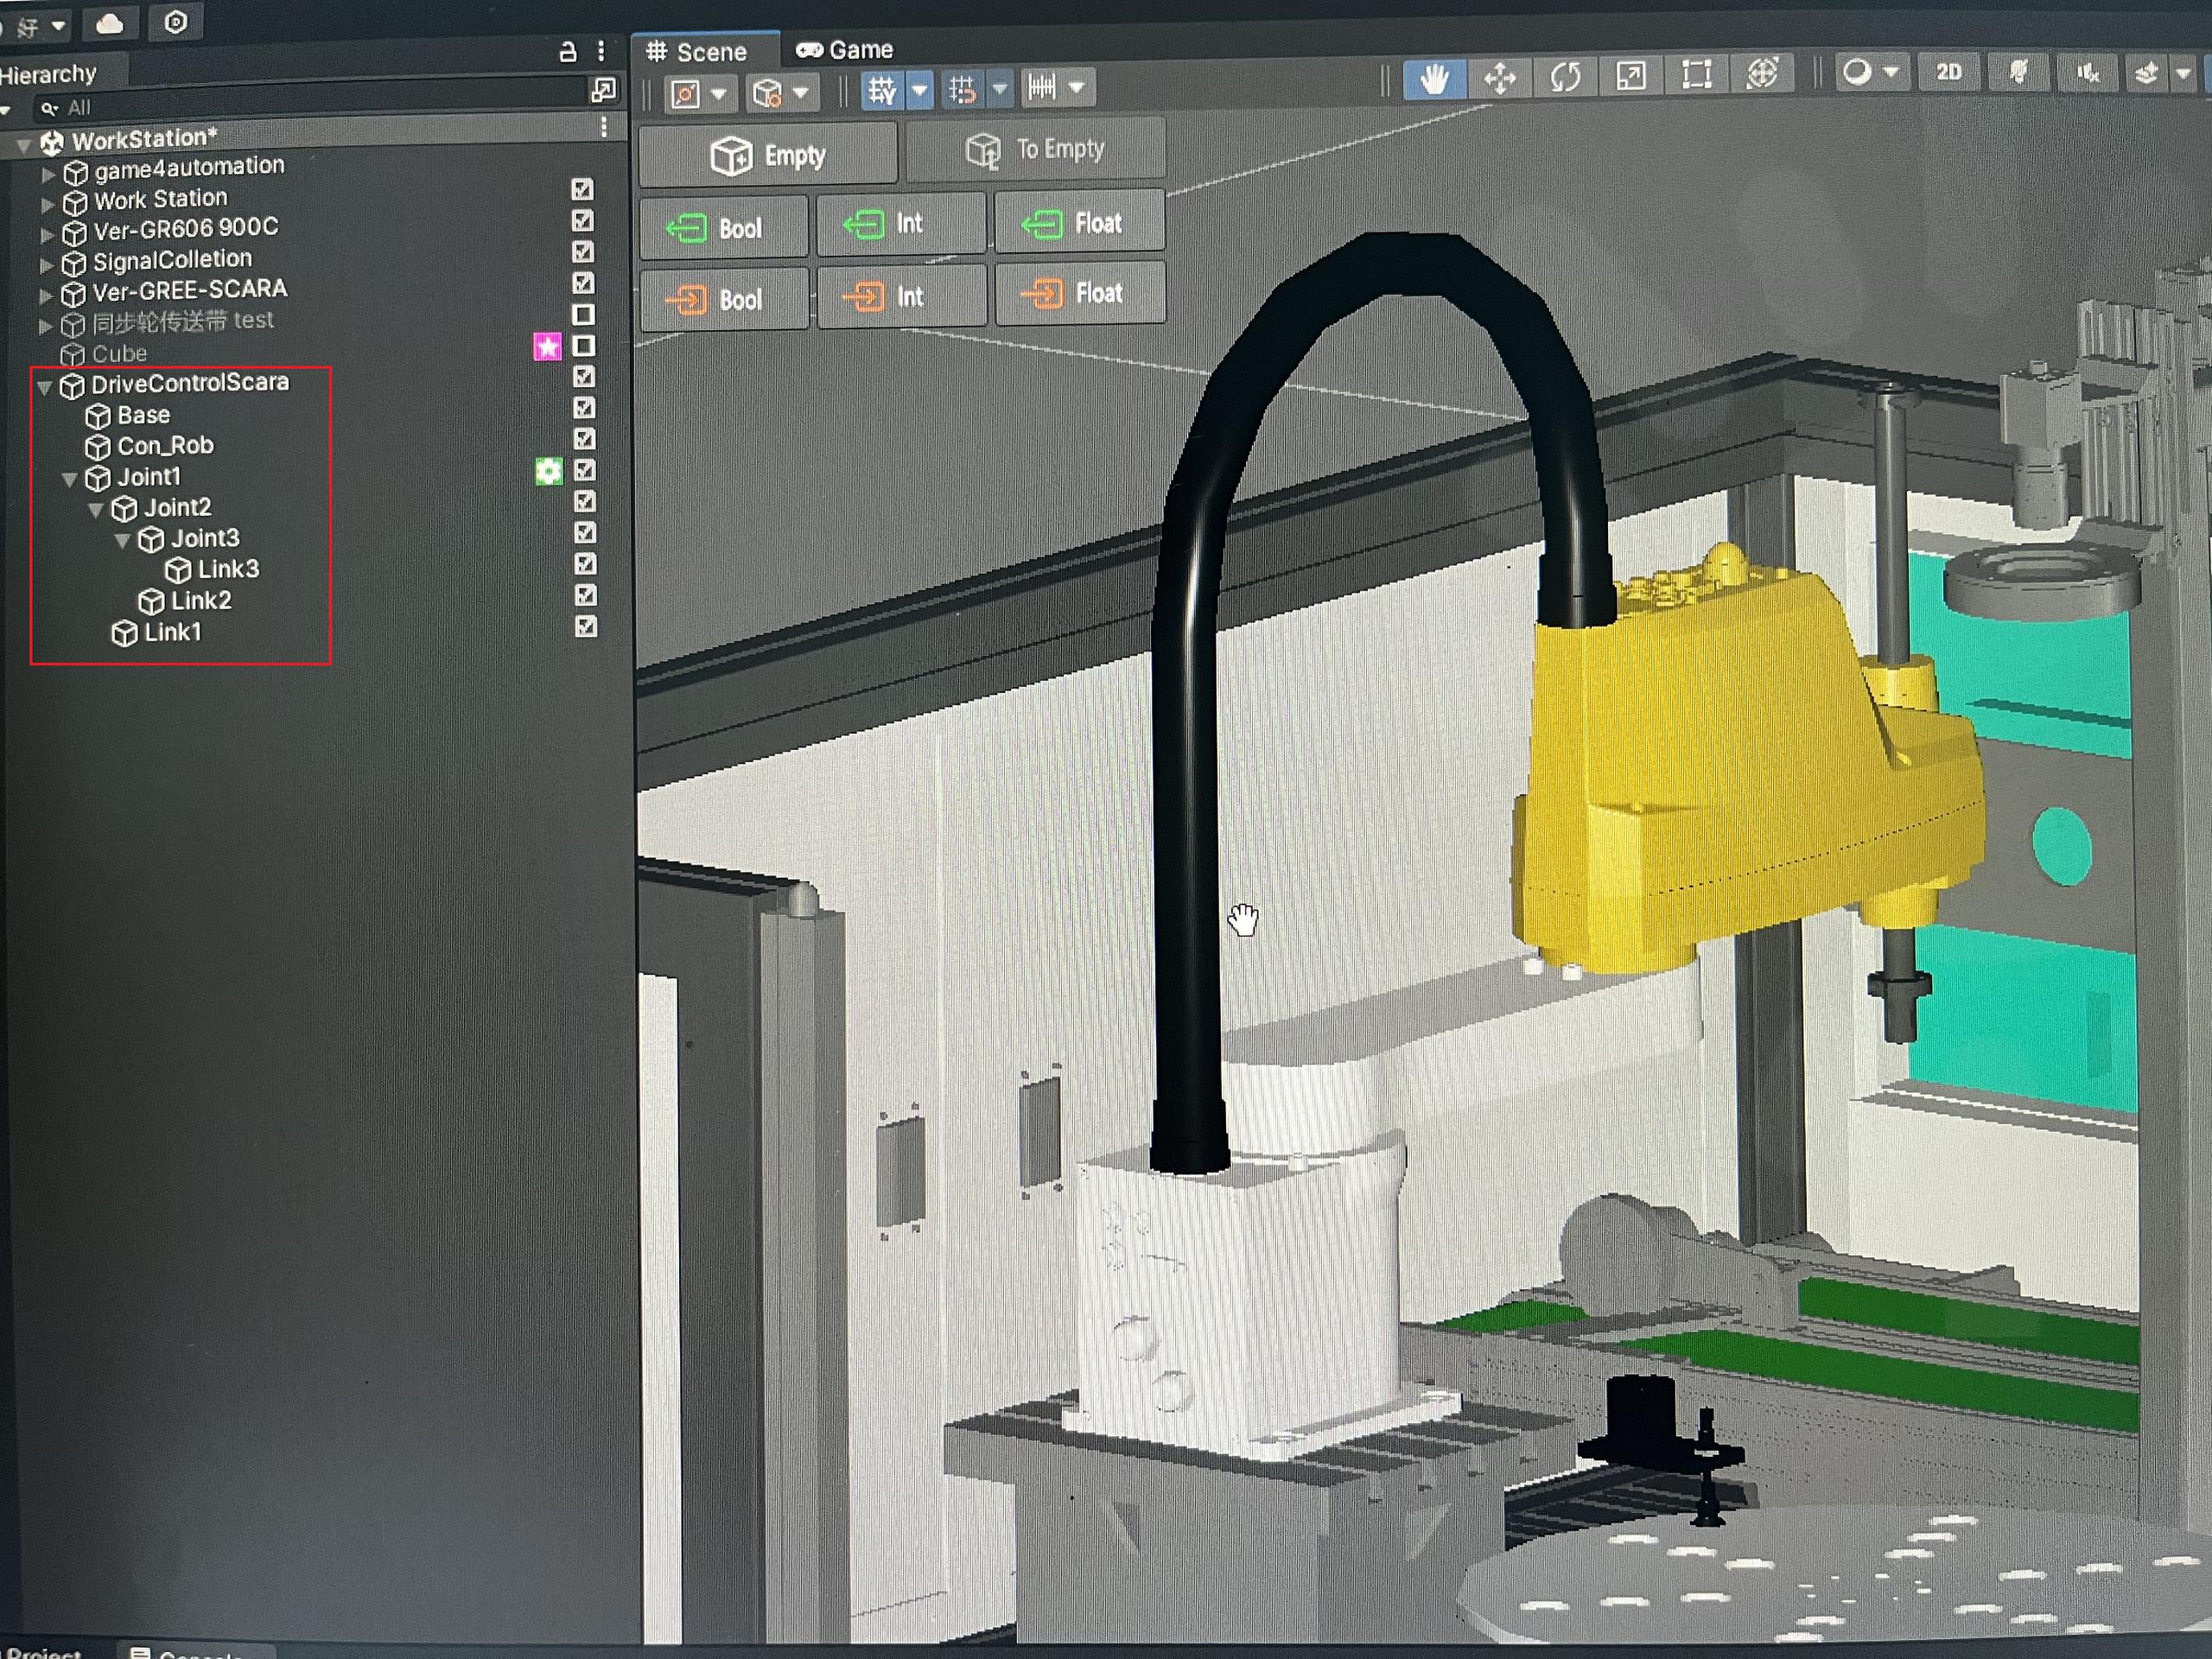Select the Scale tool
Screen dimensions: 2212x1659
point(1630,75)
